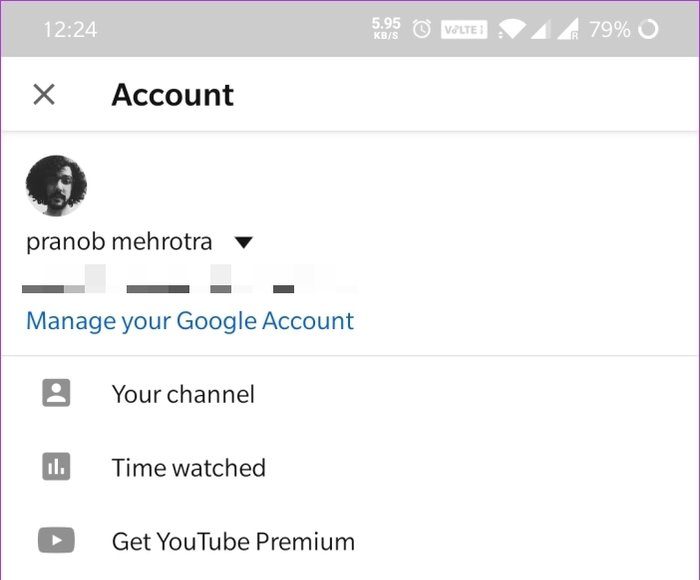Tap the network speed KB/s indicator

pyautogui.click(x=385, y=28)
